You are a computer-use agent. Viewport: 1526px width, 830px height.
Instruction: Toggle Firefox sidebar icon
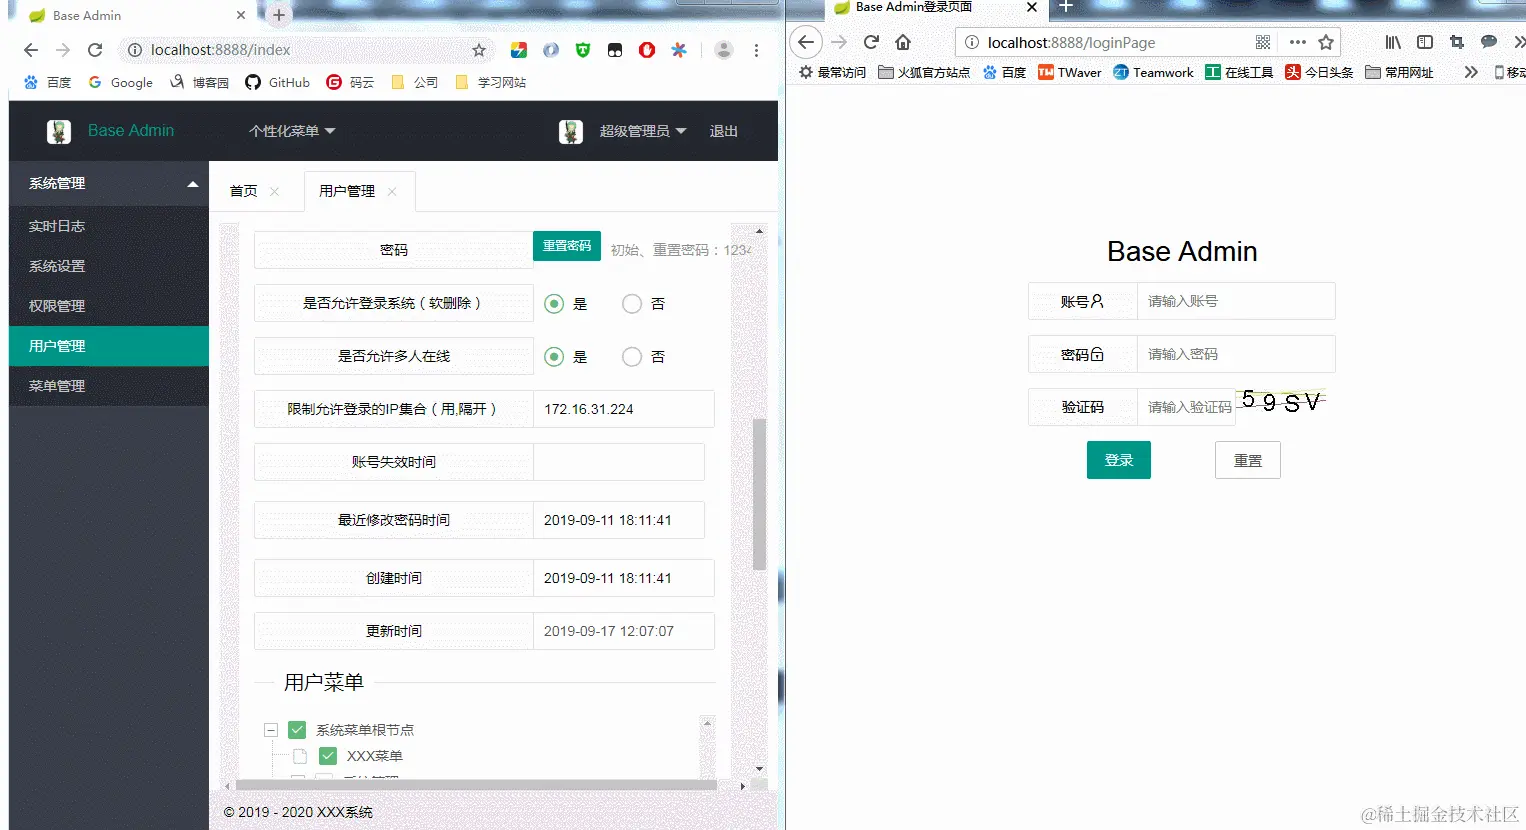pyautogui.click(x=1425, y=42)
